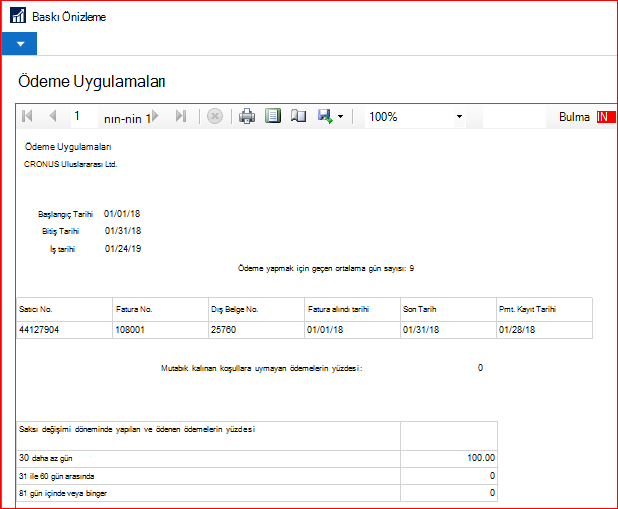618x509 pixels.
Task: Click the Dış Belge No. column header
Action: 256,310
